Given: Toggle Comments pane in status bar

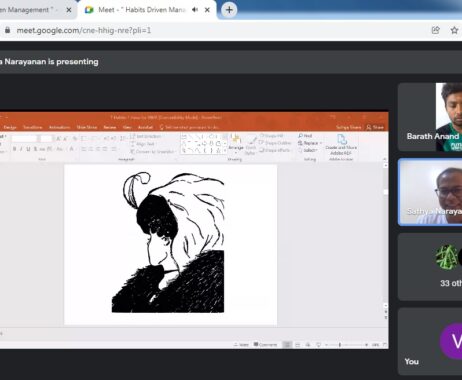Looking at the screenshot, I should 265,345.
